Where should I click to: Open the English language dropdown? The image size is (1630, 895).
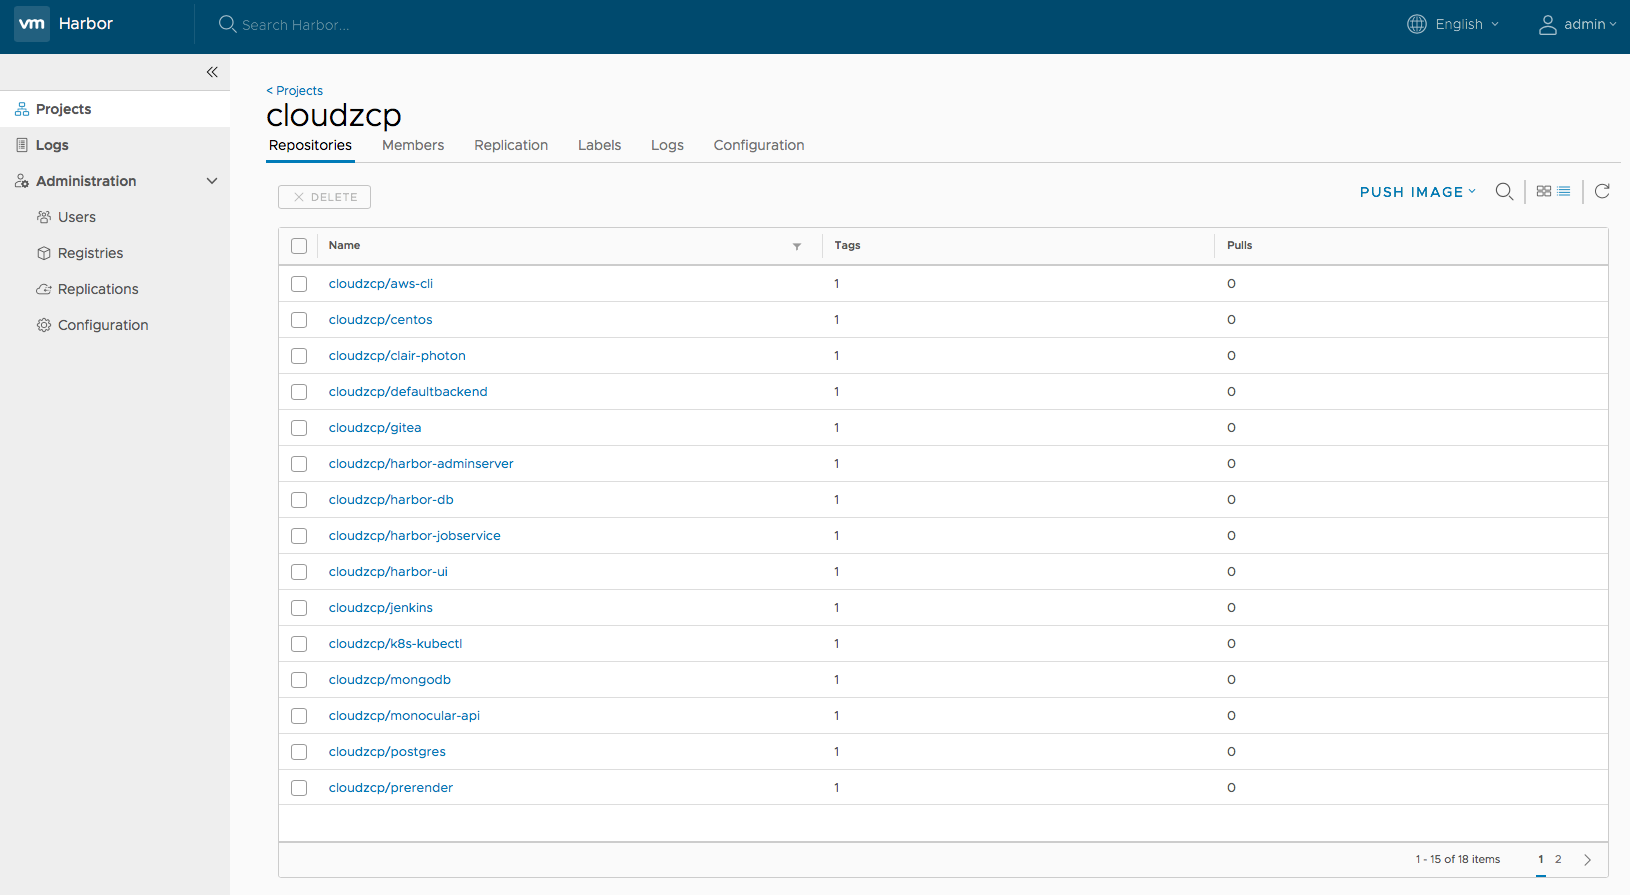[x=1453, y=24]
